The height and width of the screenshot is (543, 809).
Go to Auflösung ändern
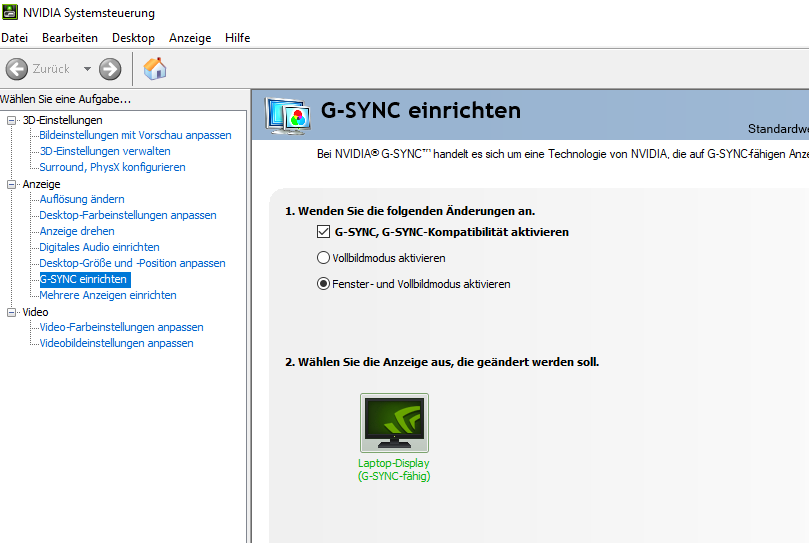click(x=82, y=199)
